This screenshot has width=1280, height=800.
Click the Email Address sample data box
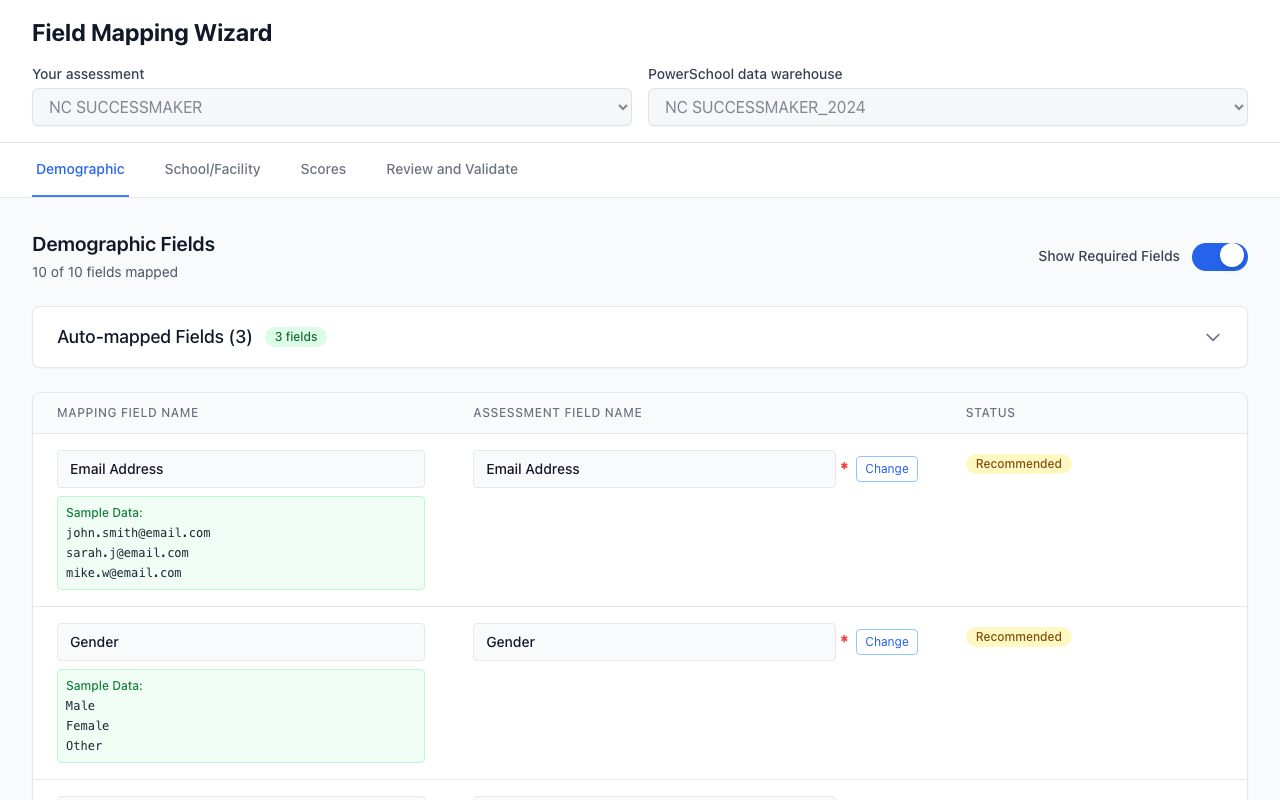tap(241, 543)
